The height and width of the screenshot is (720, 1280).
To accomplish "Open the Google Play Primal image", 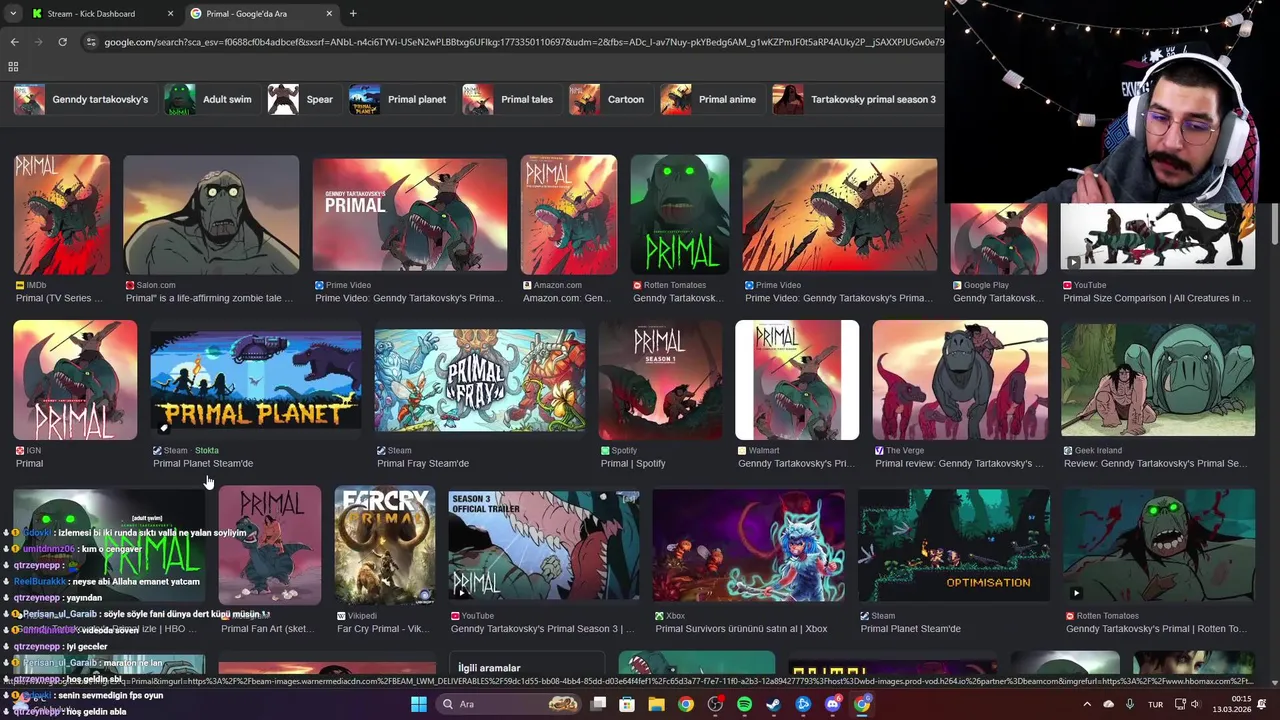I will 999,239.
